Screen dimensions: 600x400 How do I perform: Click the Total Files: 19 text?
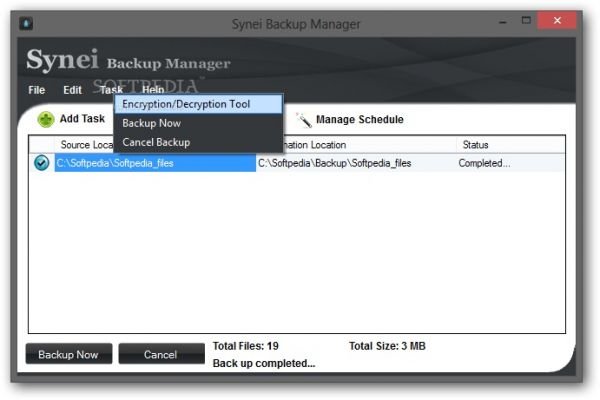(x=246, y=346)
